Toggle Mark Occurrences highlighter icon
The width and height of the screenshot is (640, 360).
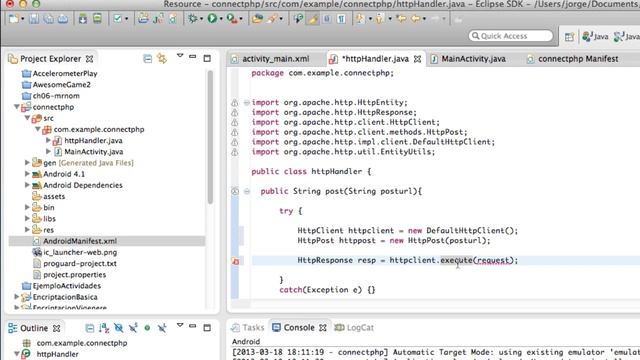(313, 19)
